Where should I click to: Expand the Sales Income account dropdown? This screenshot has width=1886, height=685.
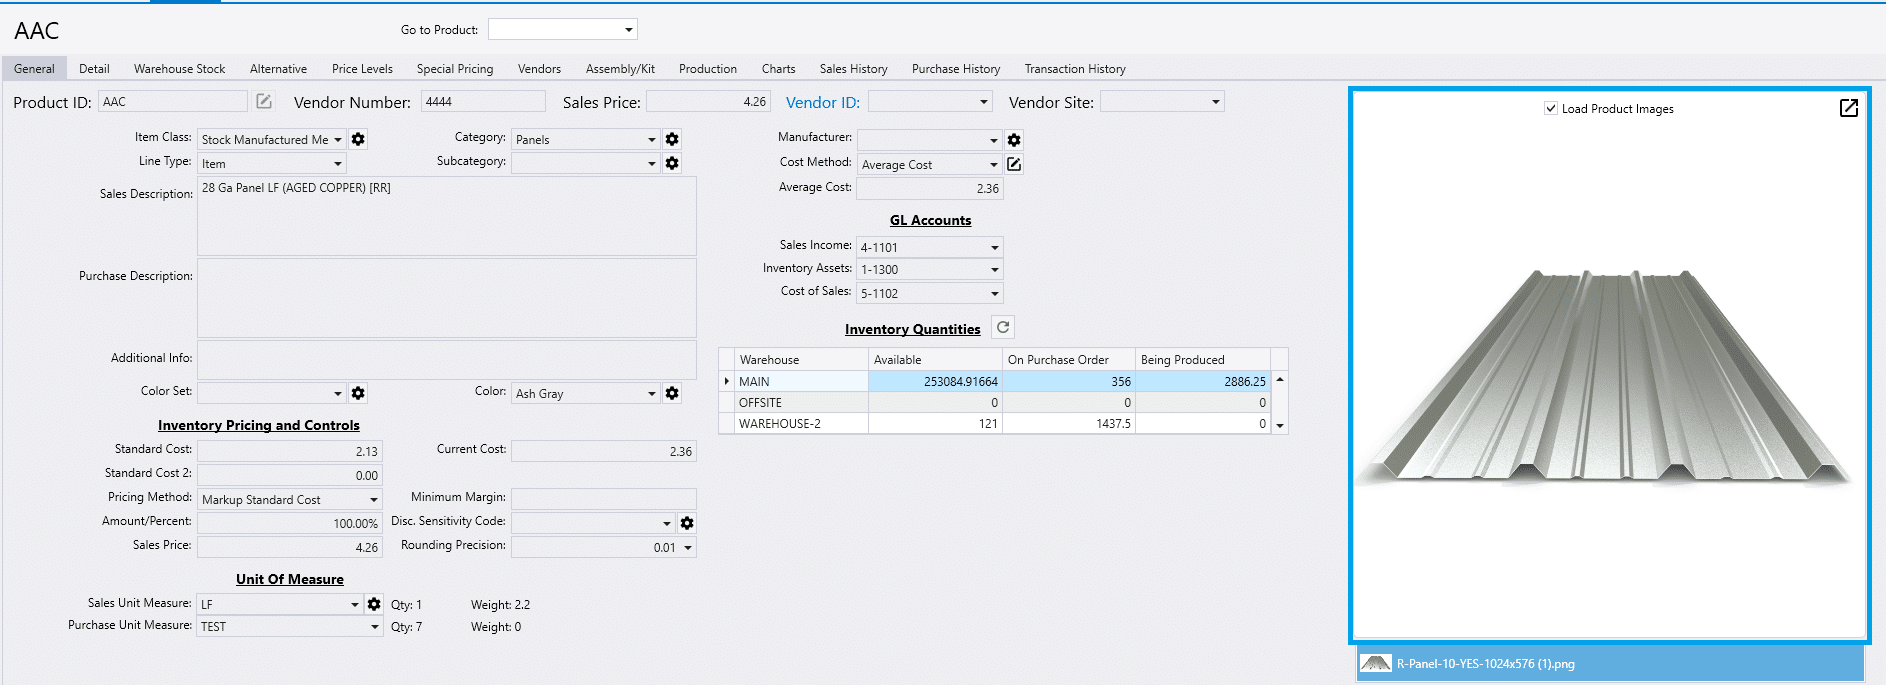994,247
